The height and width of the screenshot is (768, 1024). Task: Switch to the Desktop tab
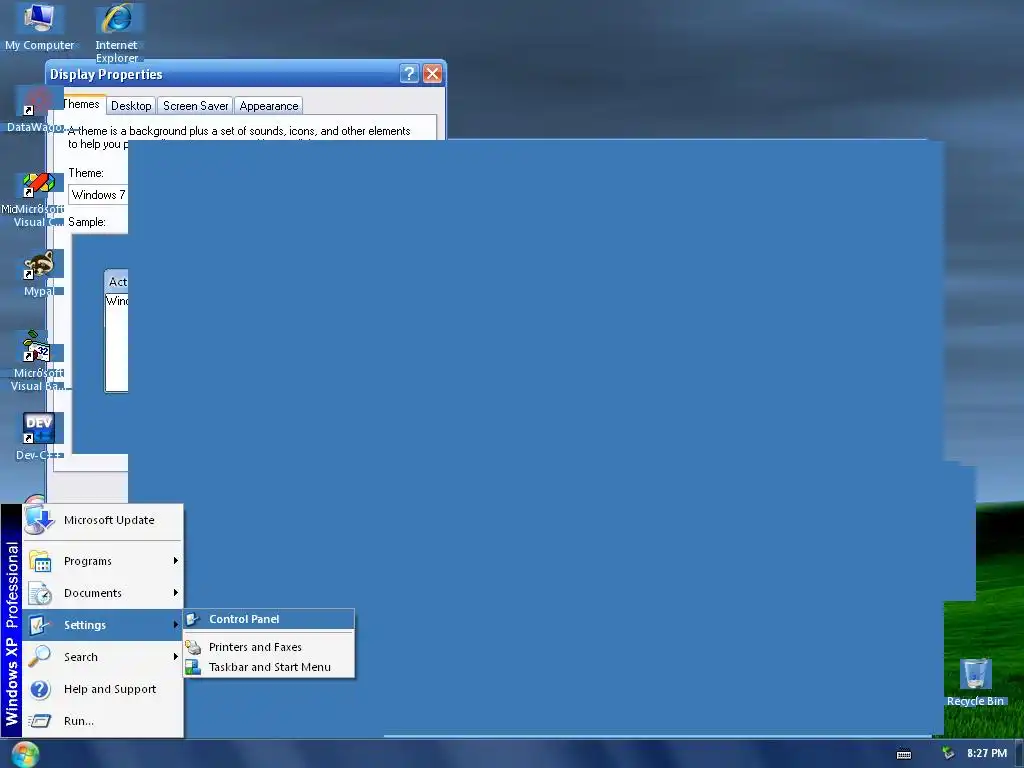(131, 106)
